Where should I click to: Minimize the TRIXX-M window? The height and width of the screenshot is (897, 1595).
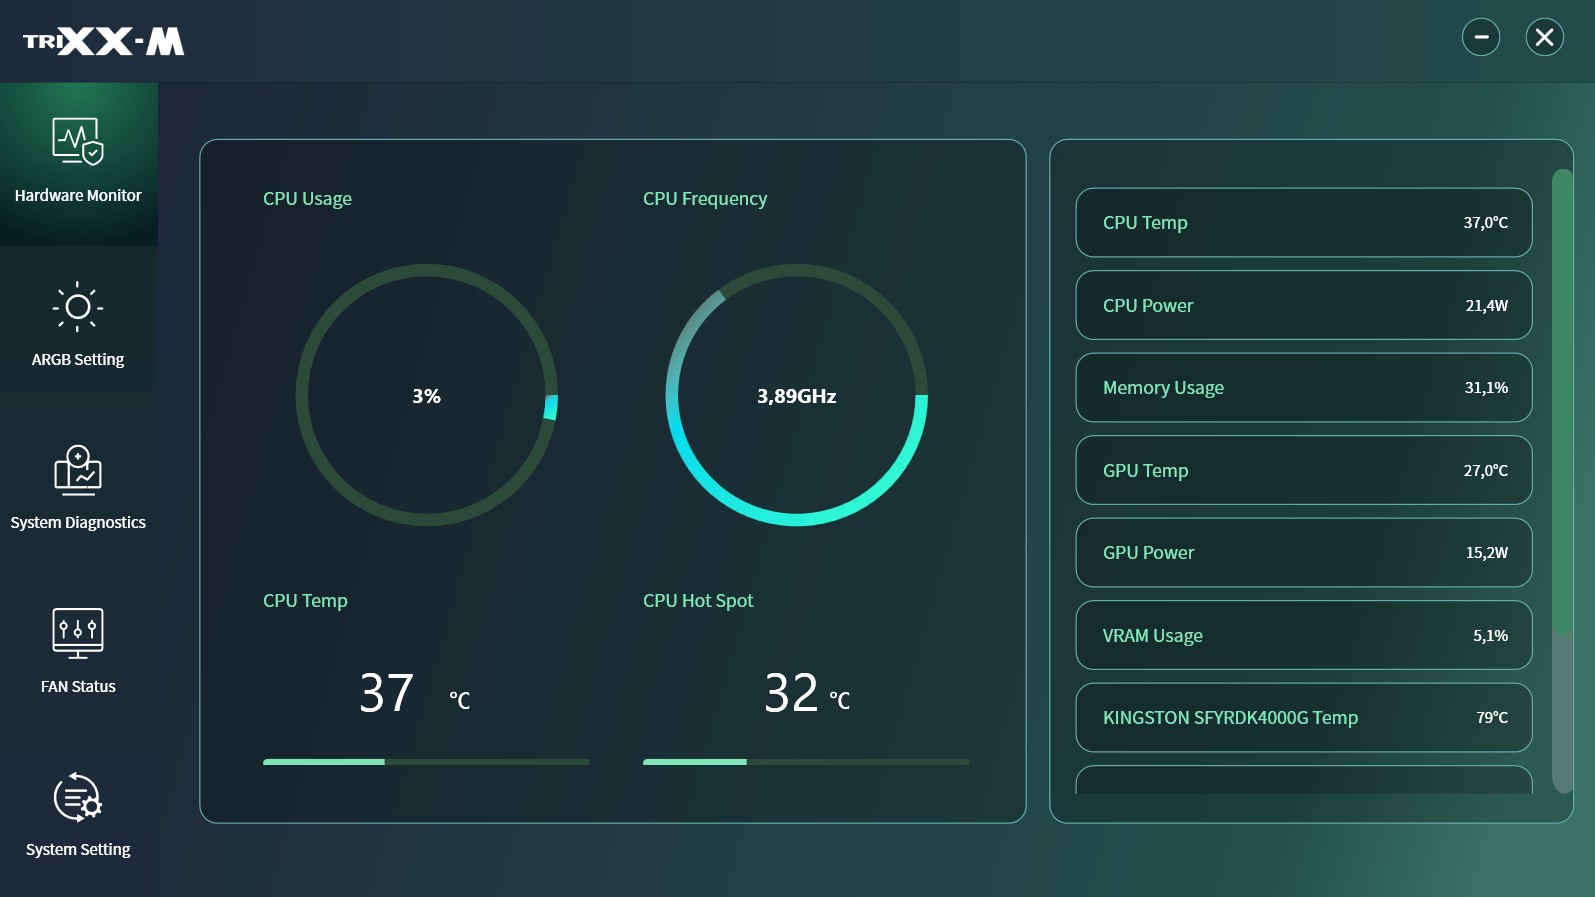1481,37
